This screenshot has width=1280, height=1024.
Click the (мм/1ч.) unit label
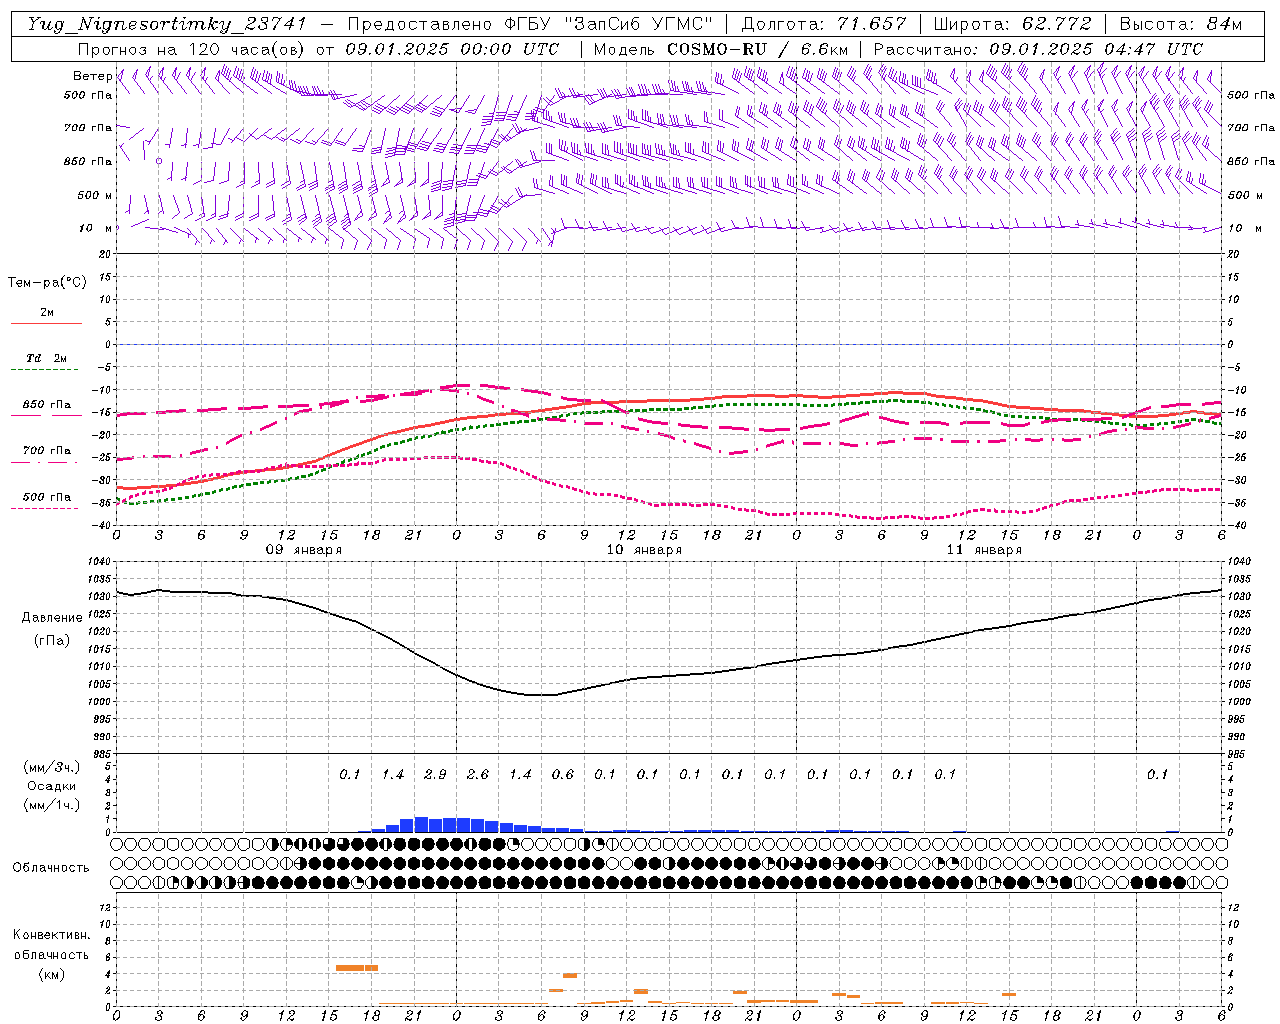click(51, 805)
